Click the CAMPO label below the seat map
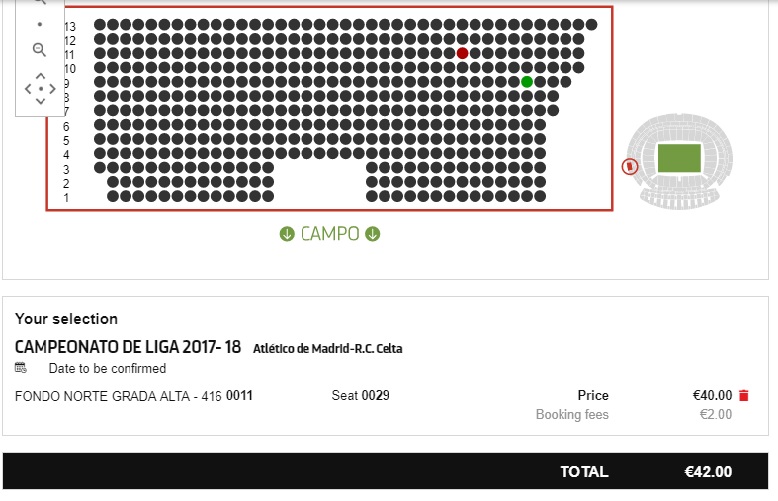This screenshot has width=778, height=501. point(330,234)
